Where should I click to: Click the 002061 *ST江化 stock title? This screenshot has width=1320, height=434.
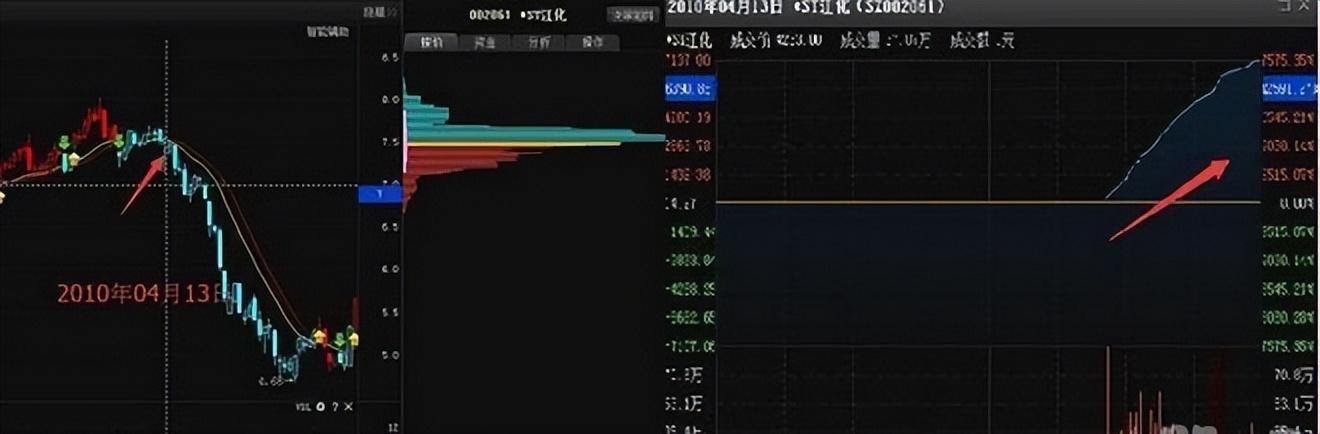click(x=517, y=15)
